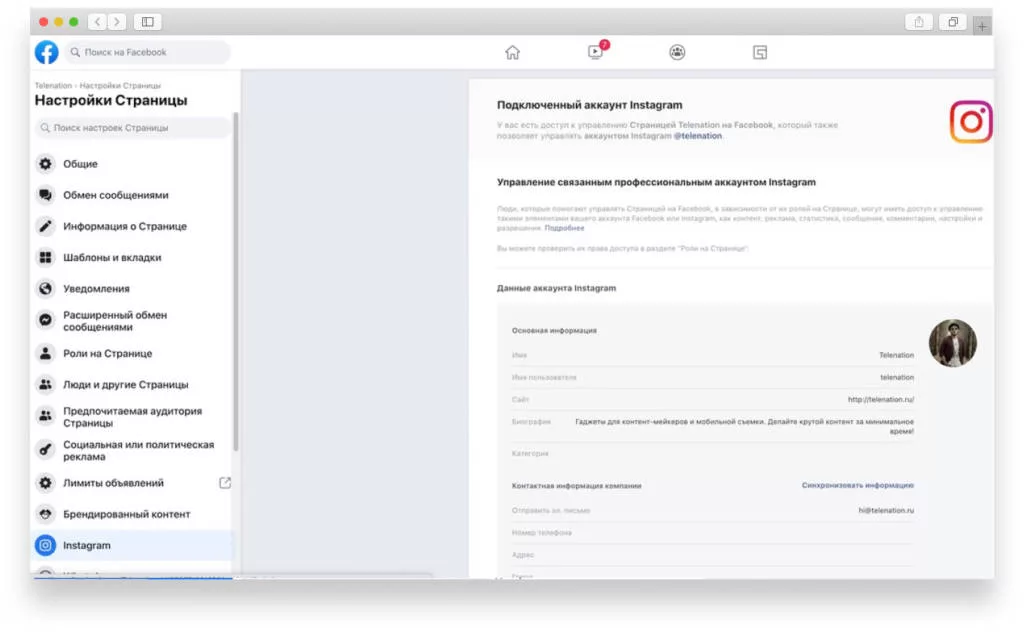Click the Данные аккаунта Instagram heading
Screen dimensions: 1024x632
click(x=556, y=288)
